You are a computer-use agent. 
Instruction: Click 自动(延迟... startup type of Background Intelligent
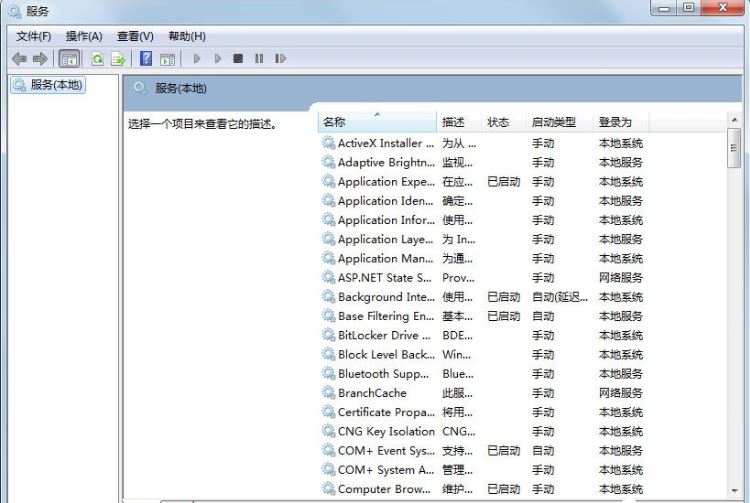[x=560, y=296]
